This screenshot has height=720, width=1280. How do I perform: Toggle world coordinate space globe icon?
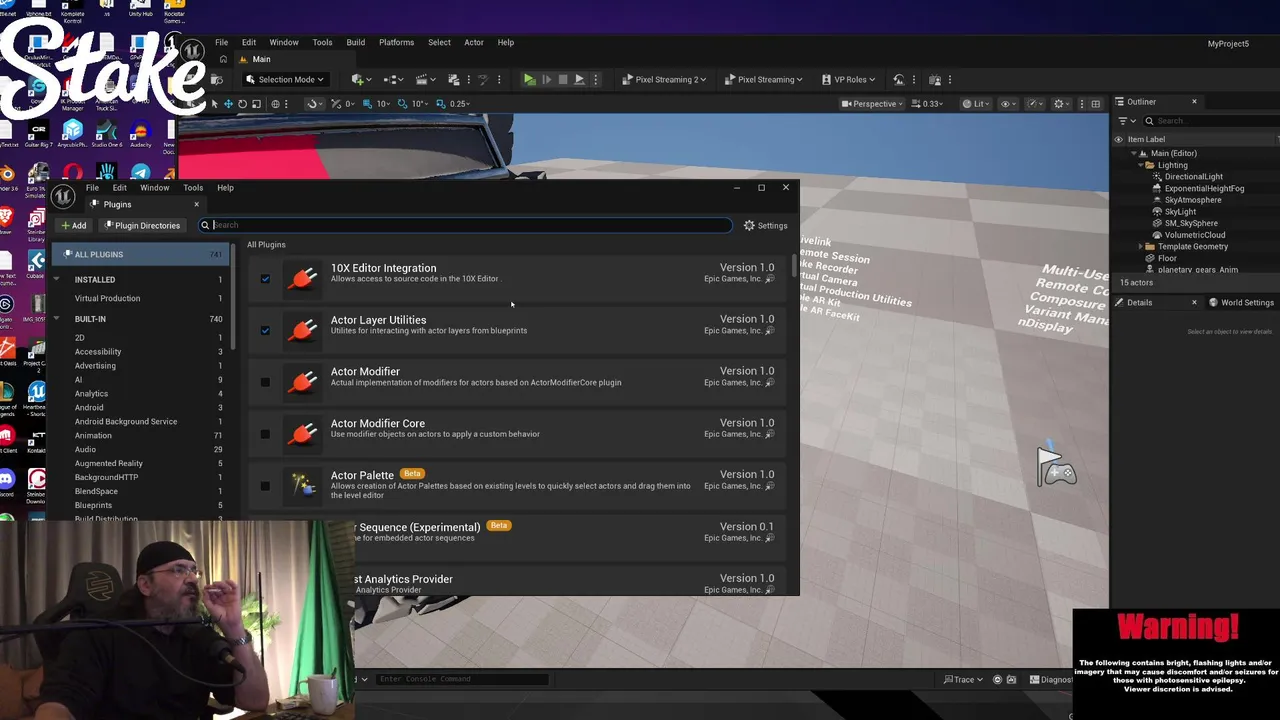click(275, 104)
